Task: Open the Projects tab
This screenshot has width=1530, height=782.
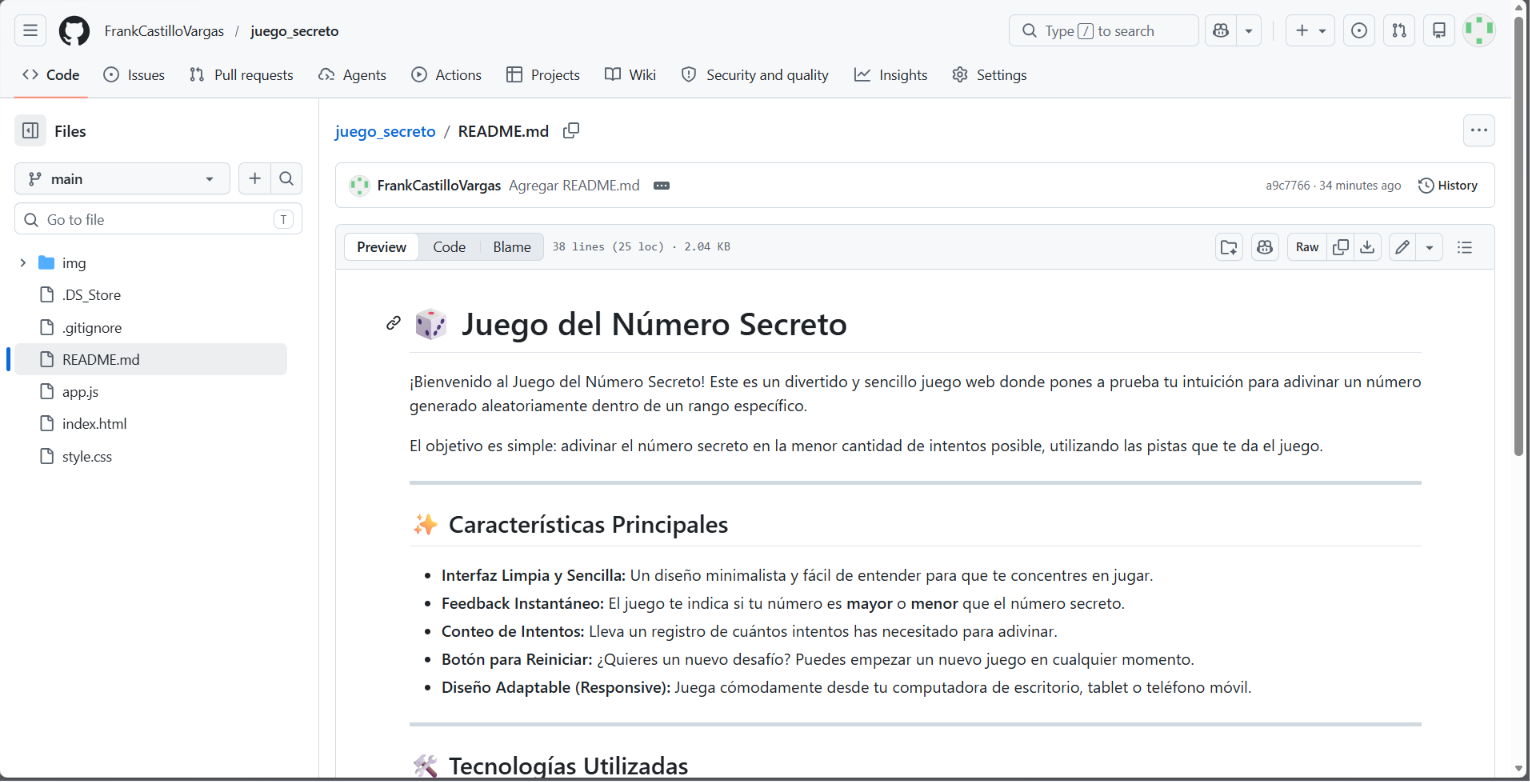Action: point(543,75)
